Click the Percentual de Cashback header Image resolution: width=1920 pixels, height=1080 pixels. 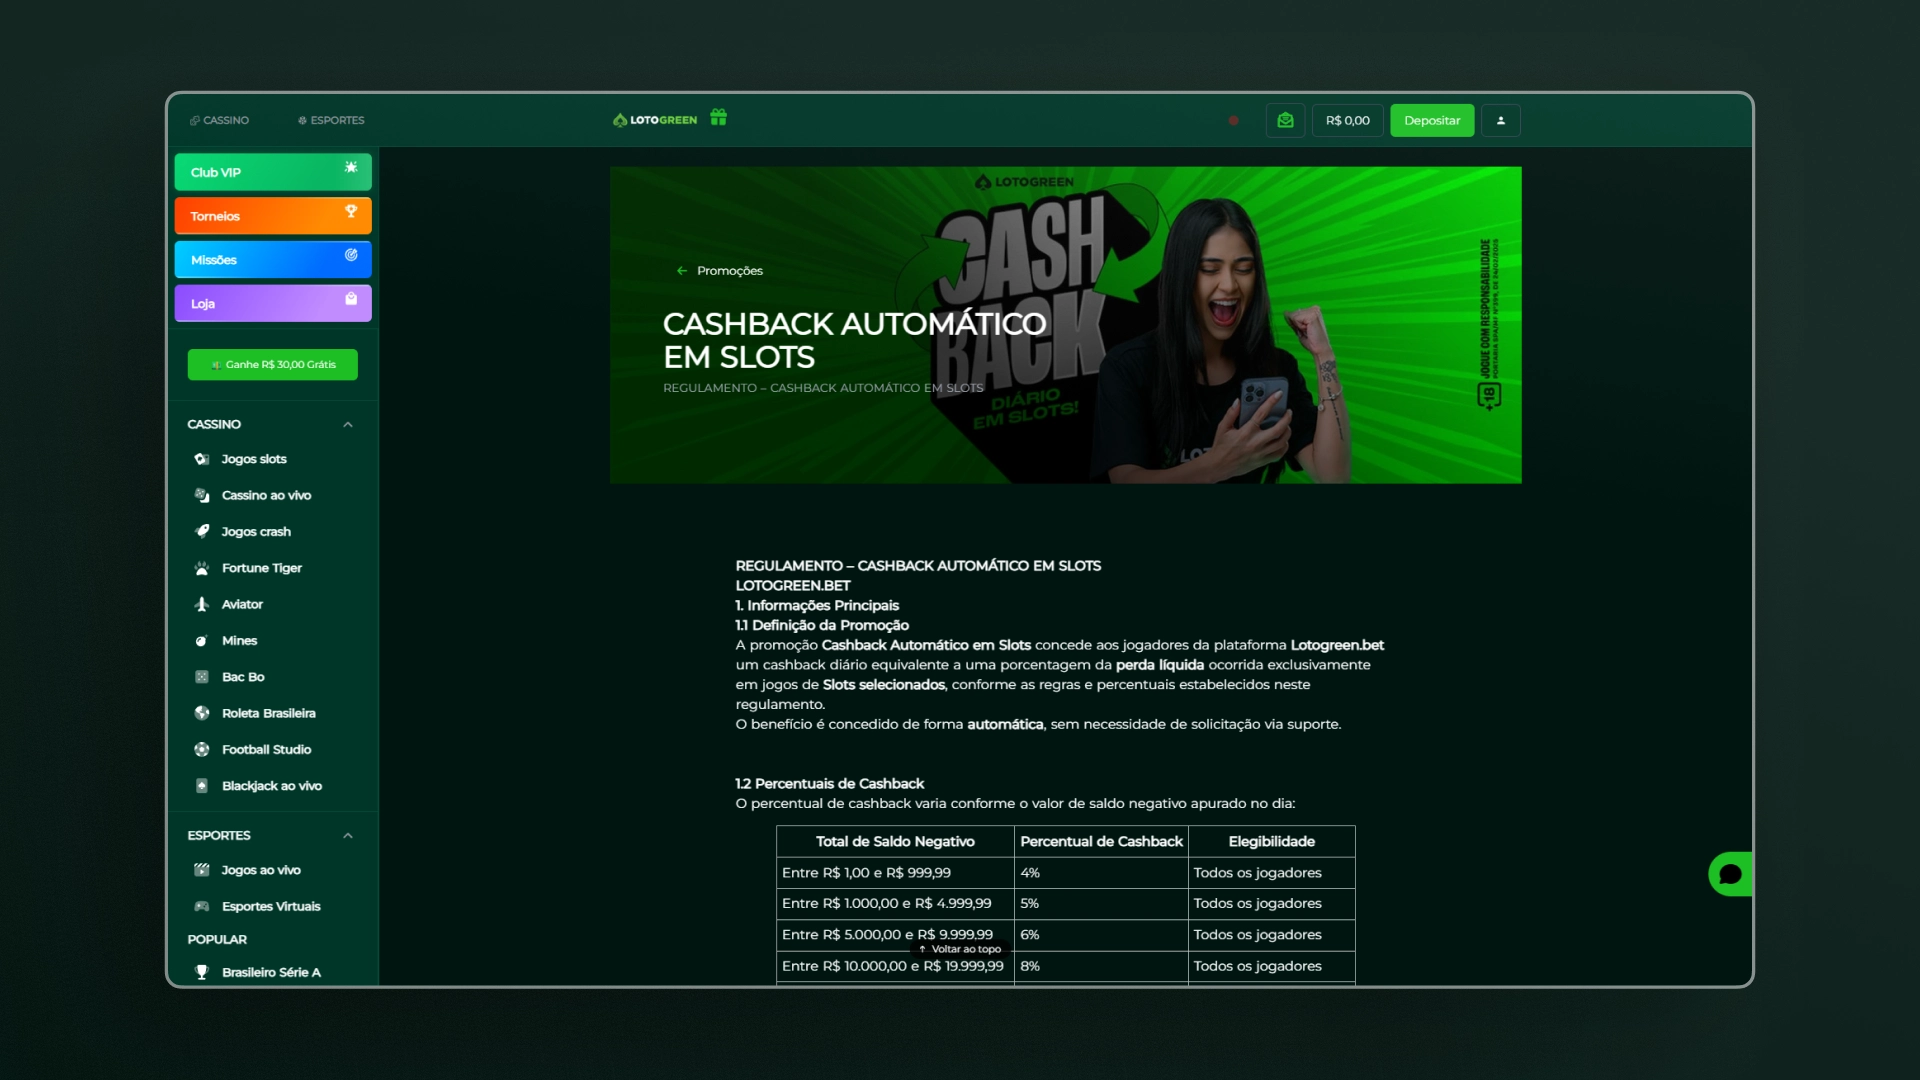pyautogui.click(x=1101, y=841)
